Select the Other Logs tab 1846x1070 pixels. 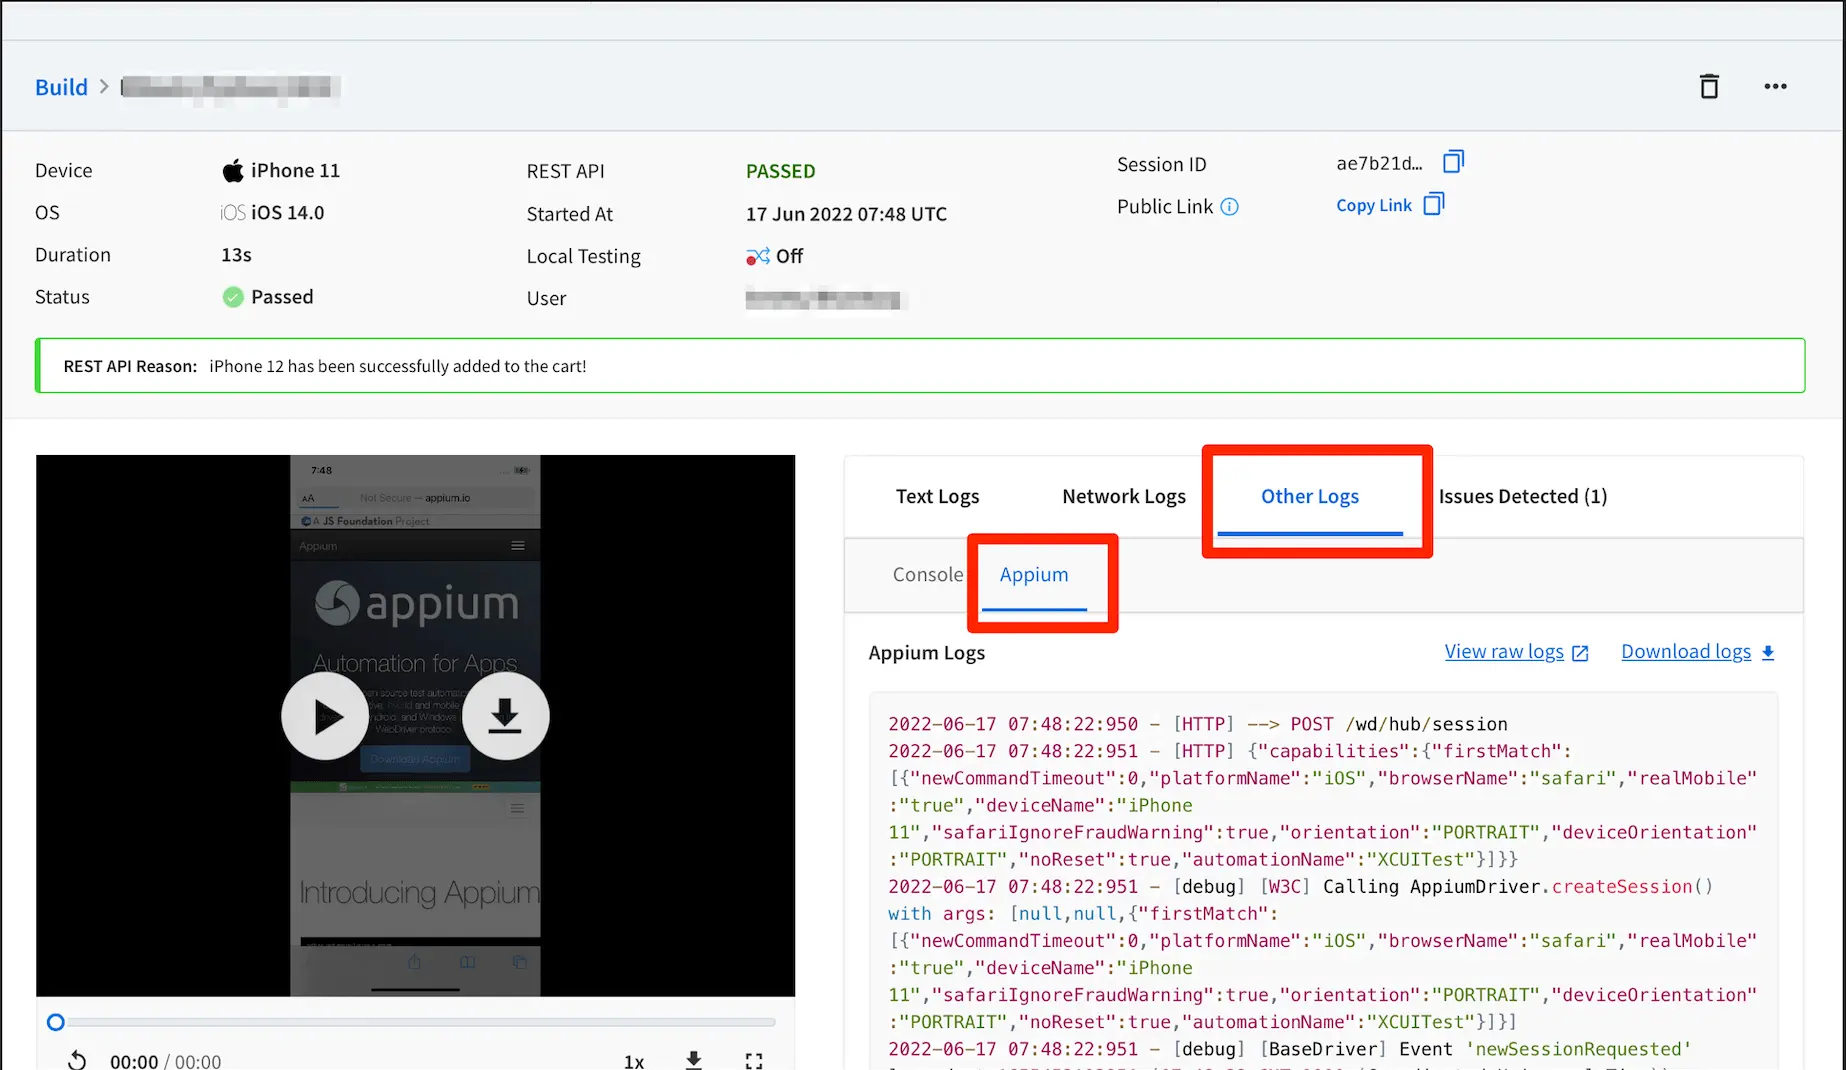(x=1309, y=497)
